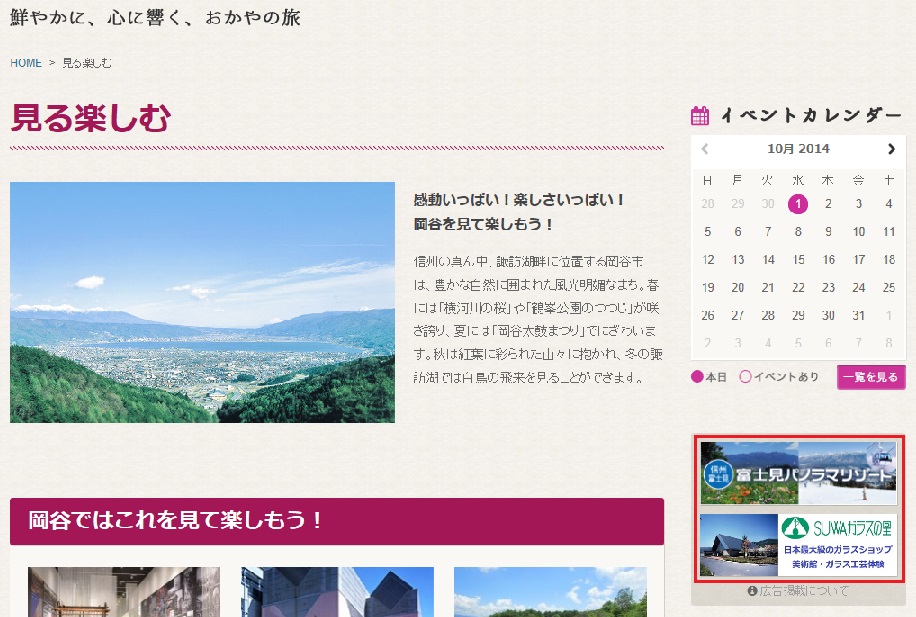Click the 10月 2014 month header

click(798, 149)
